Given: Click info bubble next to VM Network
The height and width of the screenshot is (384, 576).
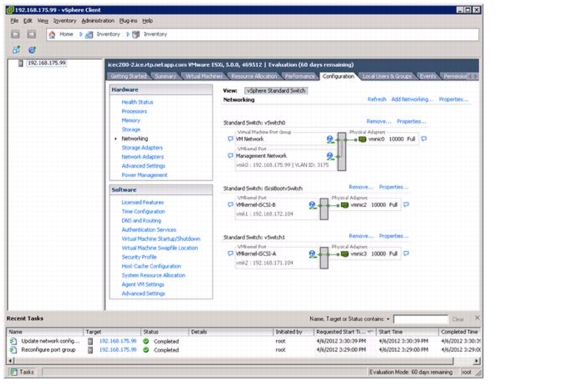Looking at the screenshot, I should click(x=230, y=139).
